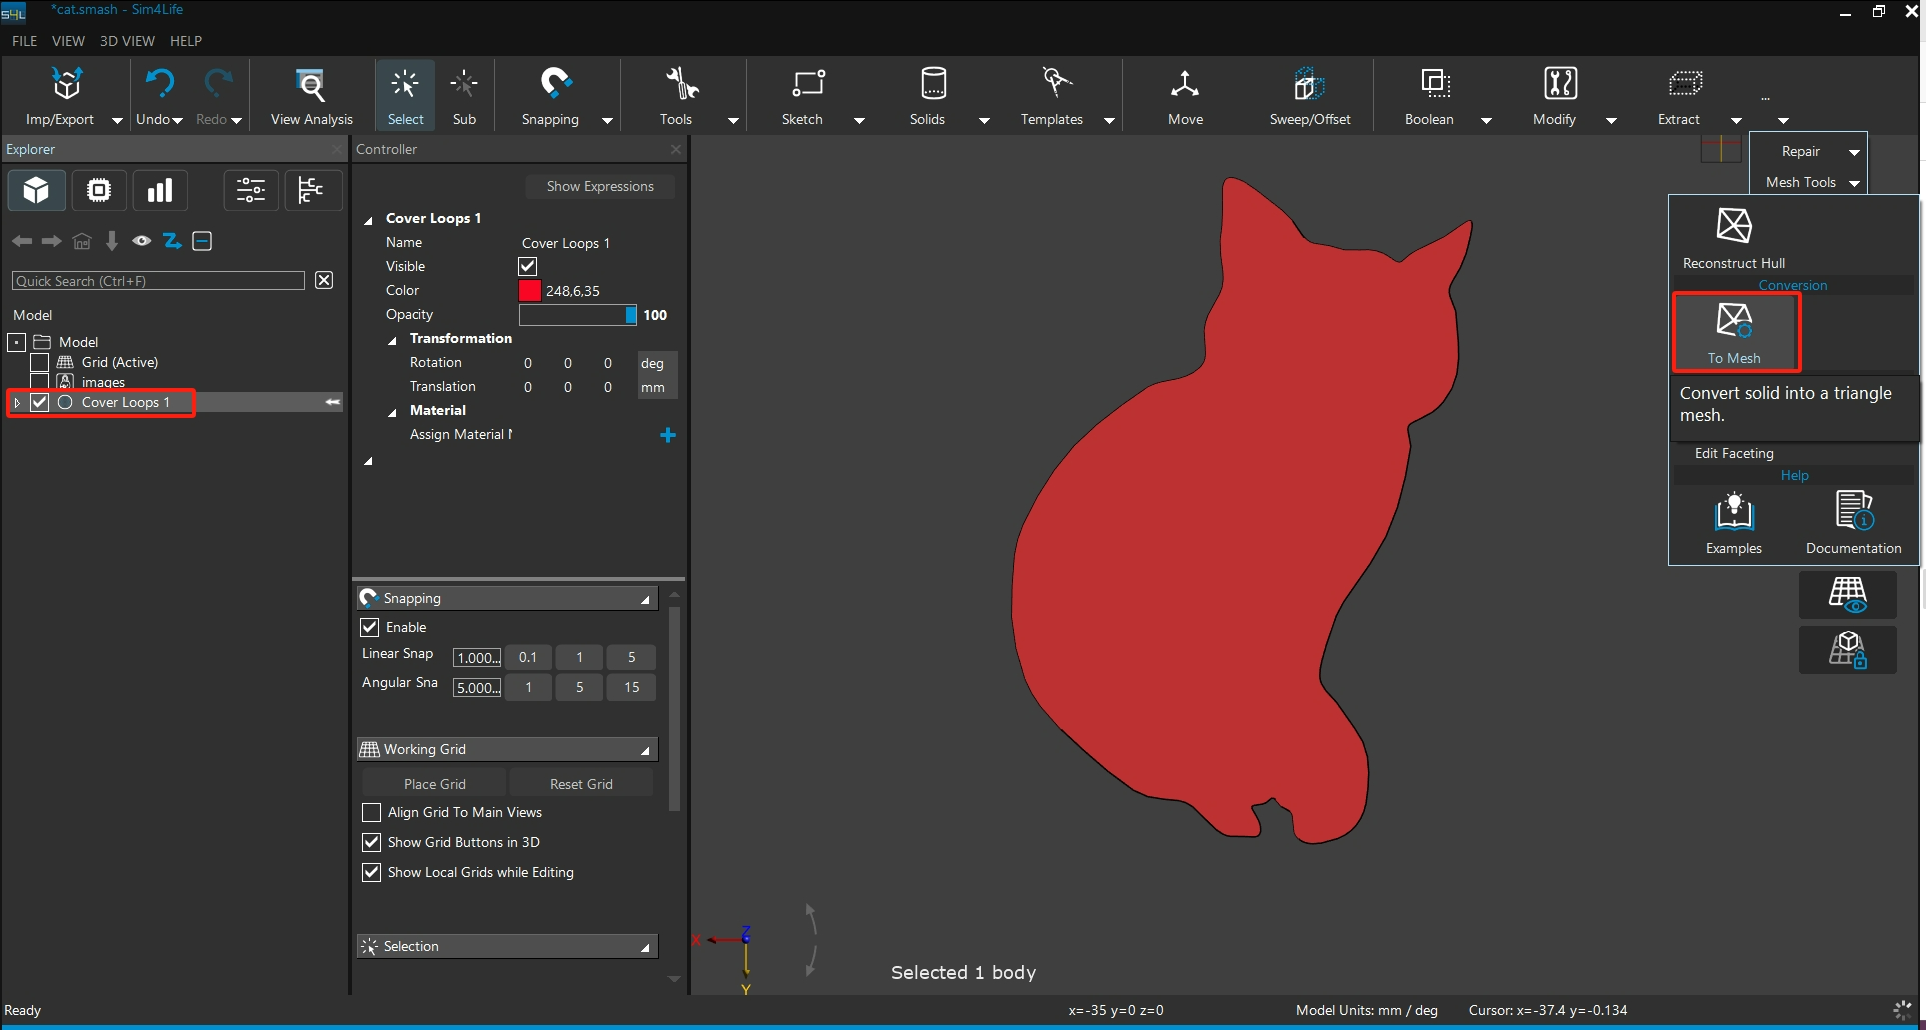The image size is (1926, 1030).
Task: Expand the Cover Loops 1 tree node
Action: click(x=17, y=403)
